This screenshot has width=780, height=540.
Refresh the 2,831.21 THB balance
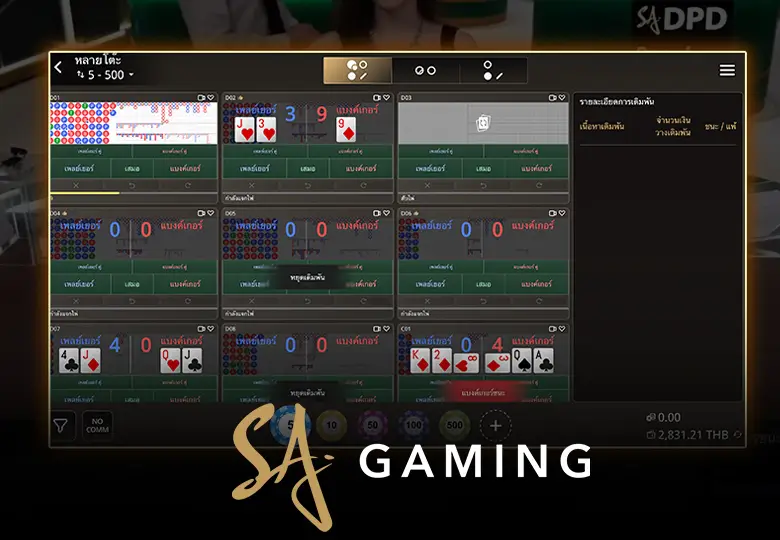[737, 435]
